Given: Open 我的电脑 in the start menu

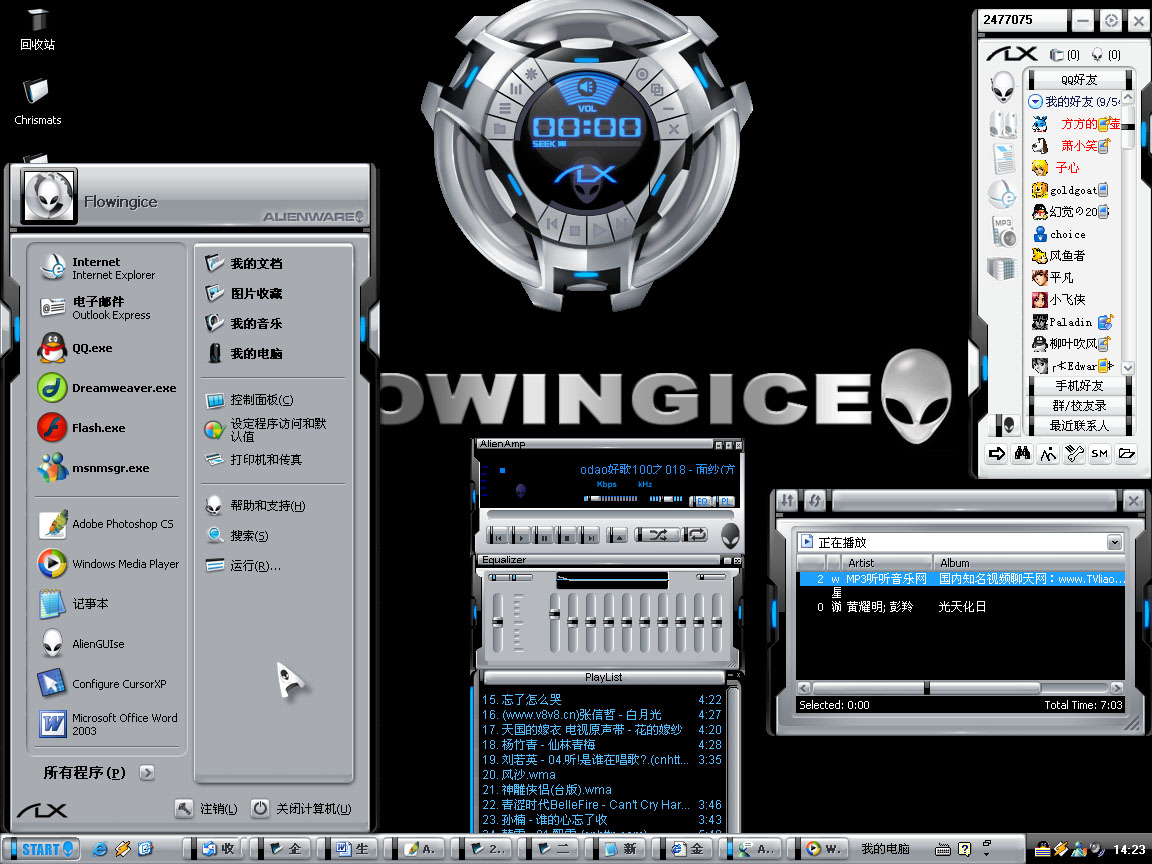Looking at the screenshot, I should [244, 353].
